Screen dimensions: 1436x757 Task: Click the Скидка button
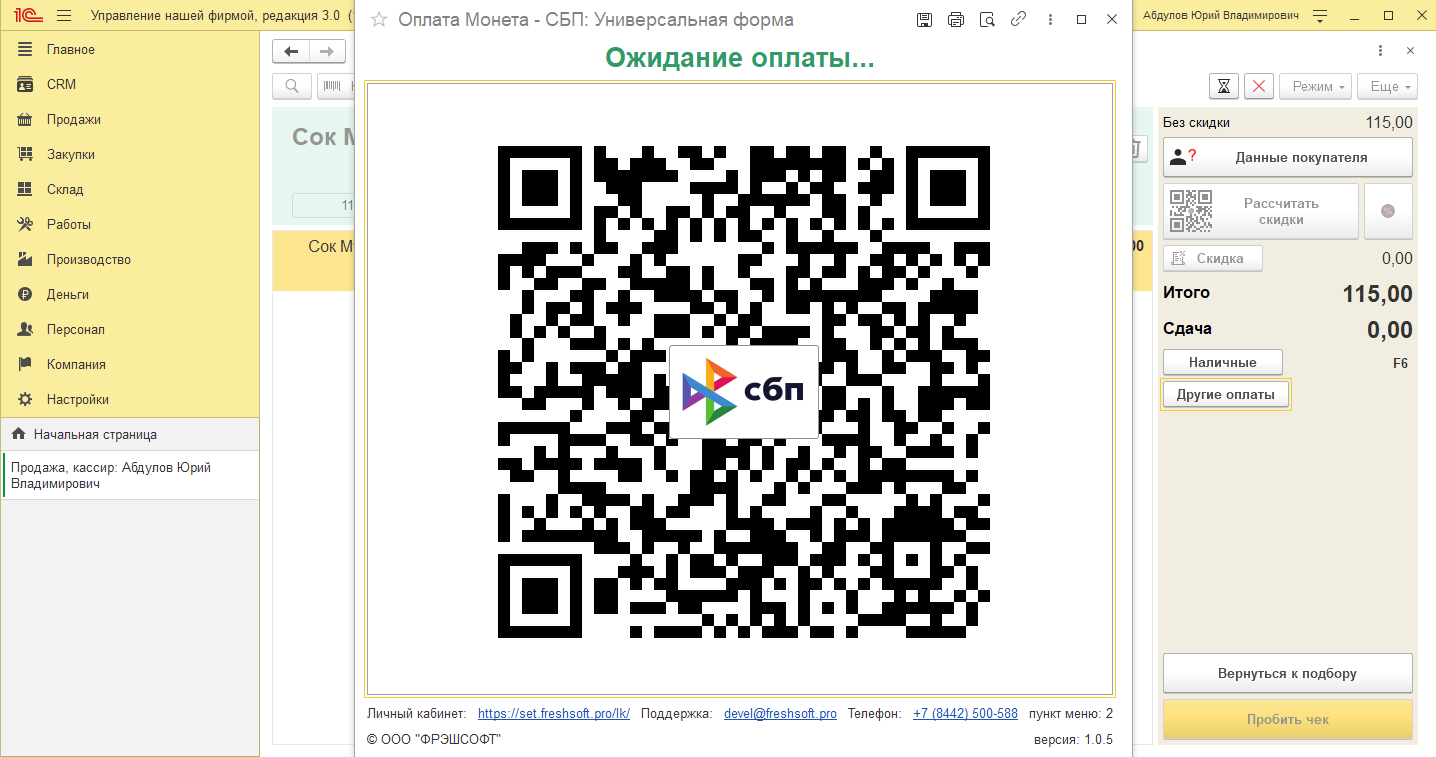(x=1213, y=258)
